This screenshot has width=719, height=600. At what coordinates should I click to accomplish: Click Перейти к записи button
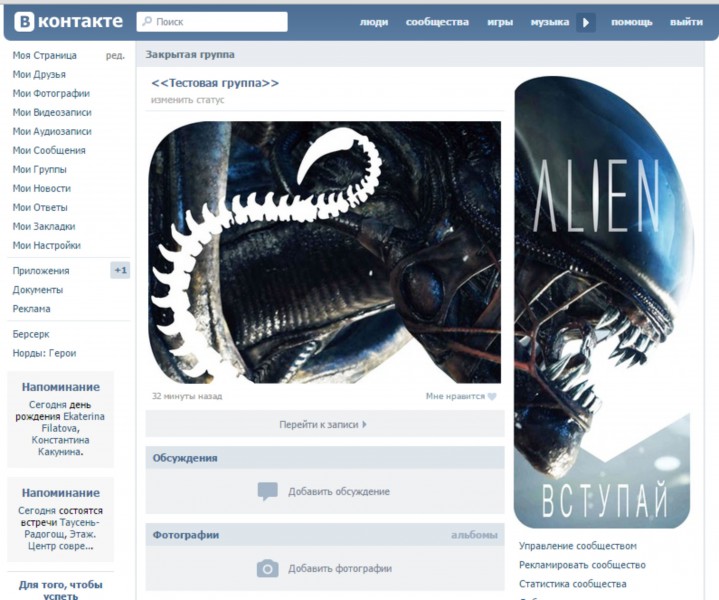pos(325,424)
